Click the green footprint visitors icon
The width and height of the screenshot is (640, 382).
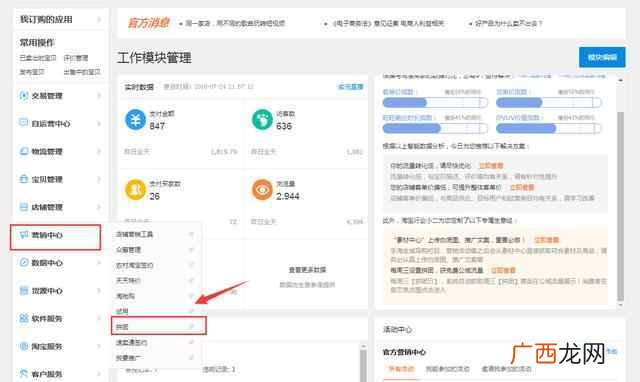coord(262,120)
